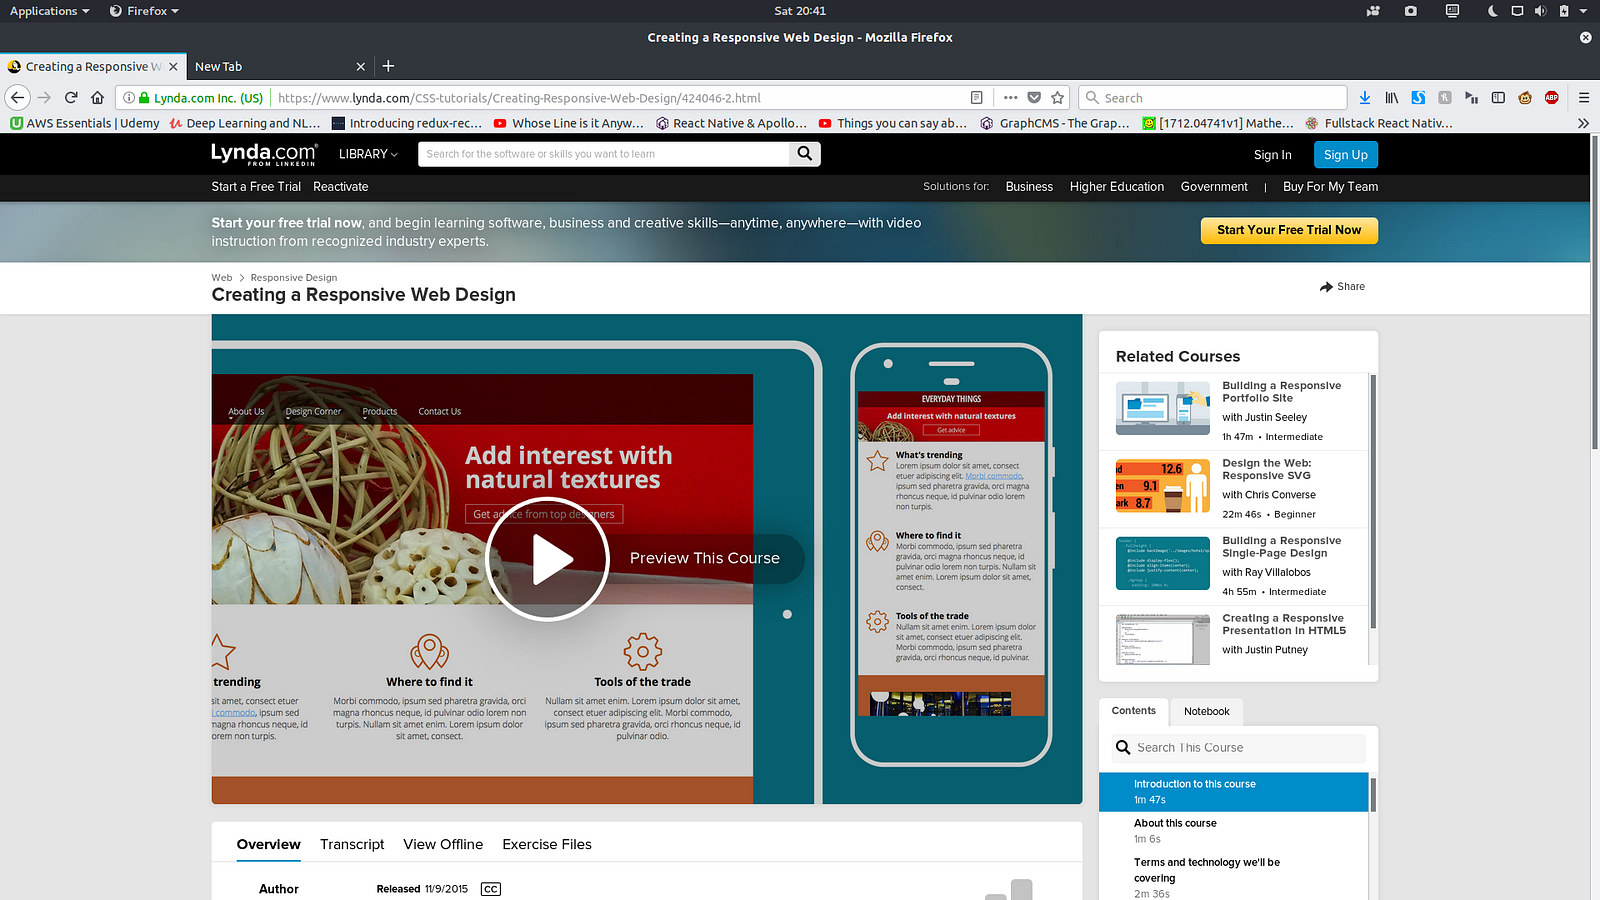The height and width of the screenshot is (900, 1600).
Task: Select the Contents tab
Action: tap(1134, 711)
